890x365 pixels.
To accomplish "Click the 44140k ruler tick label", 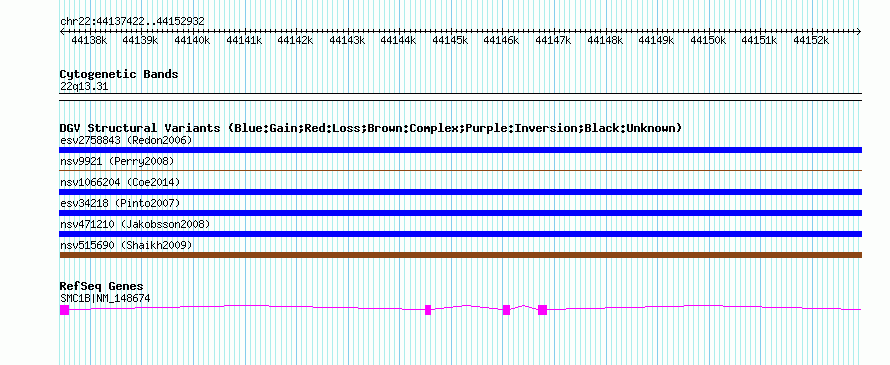I will (x=192, y=40).
